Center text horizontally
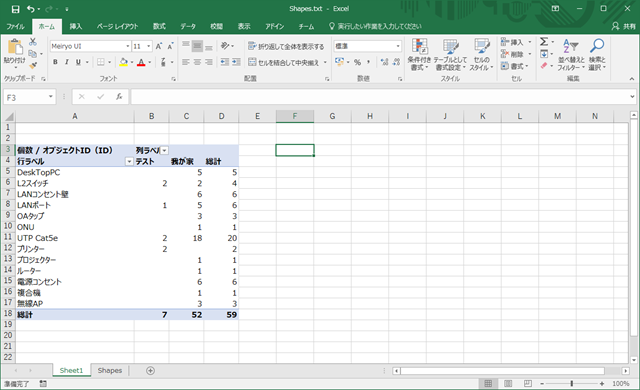This screenshot has width=640, height=390. tap(197, 62)
